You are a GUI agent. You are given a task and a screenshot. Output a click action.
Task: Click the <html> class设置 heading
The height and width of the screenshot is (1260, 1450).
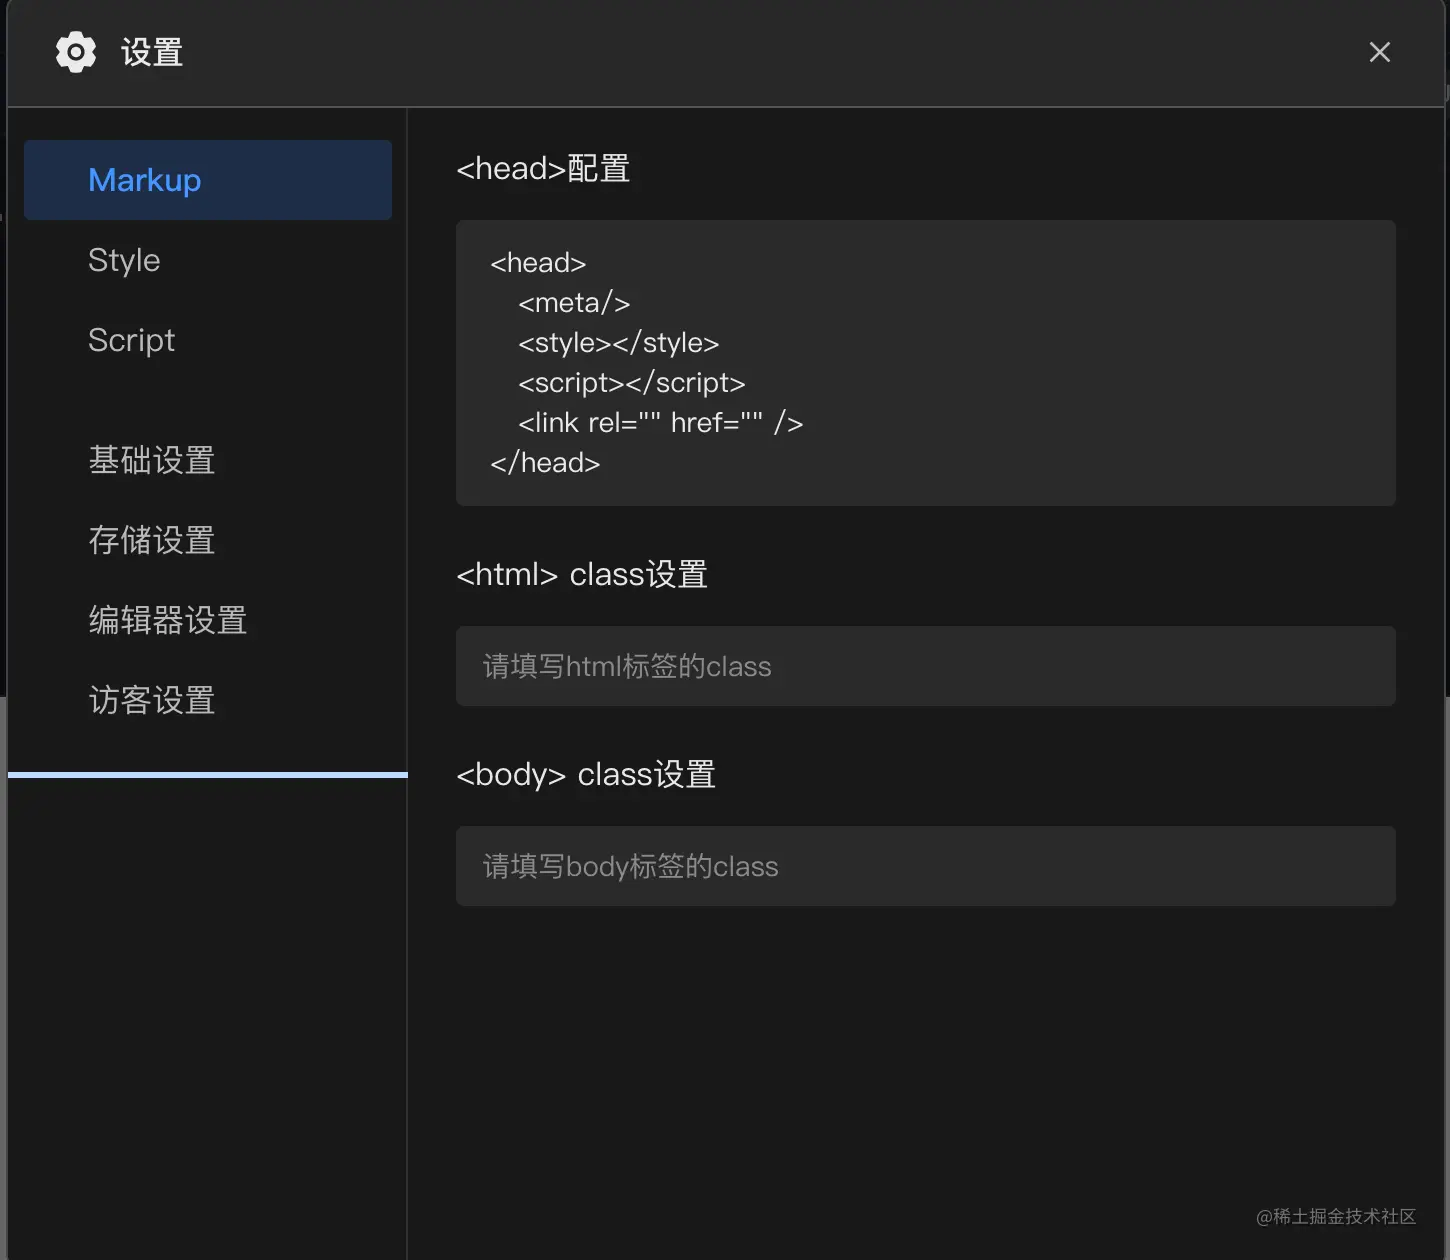[x=582, y=574]
